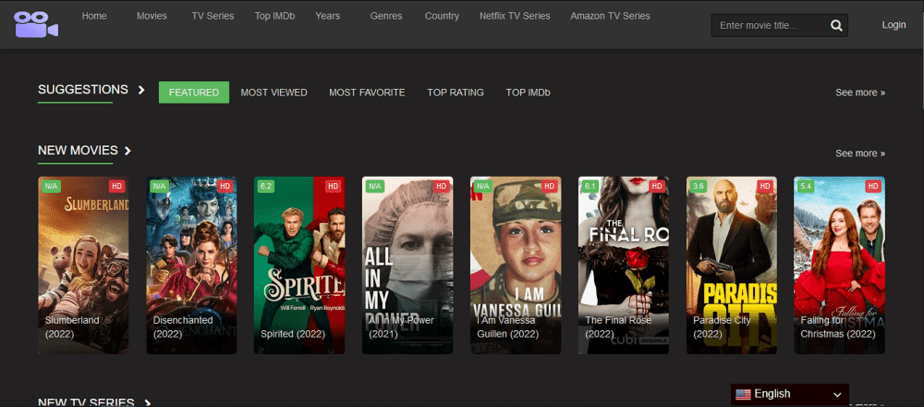Click See more for New Movies
The image size is (924, 407).
tap(860, 153)
